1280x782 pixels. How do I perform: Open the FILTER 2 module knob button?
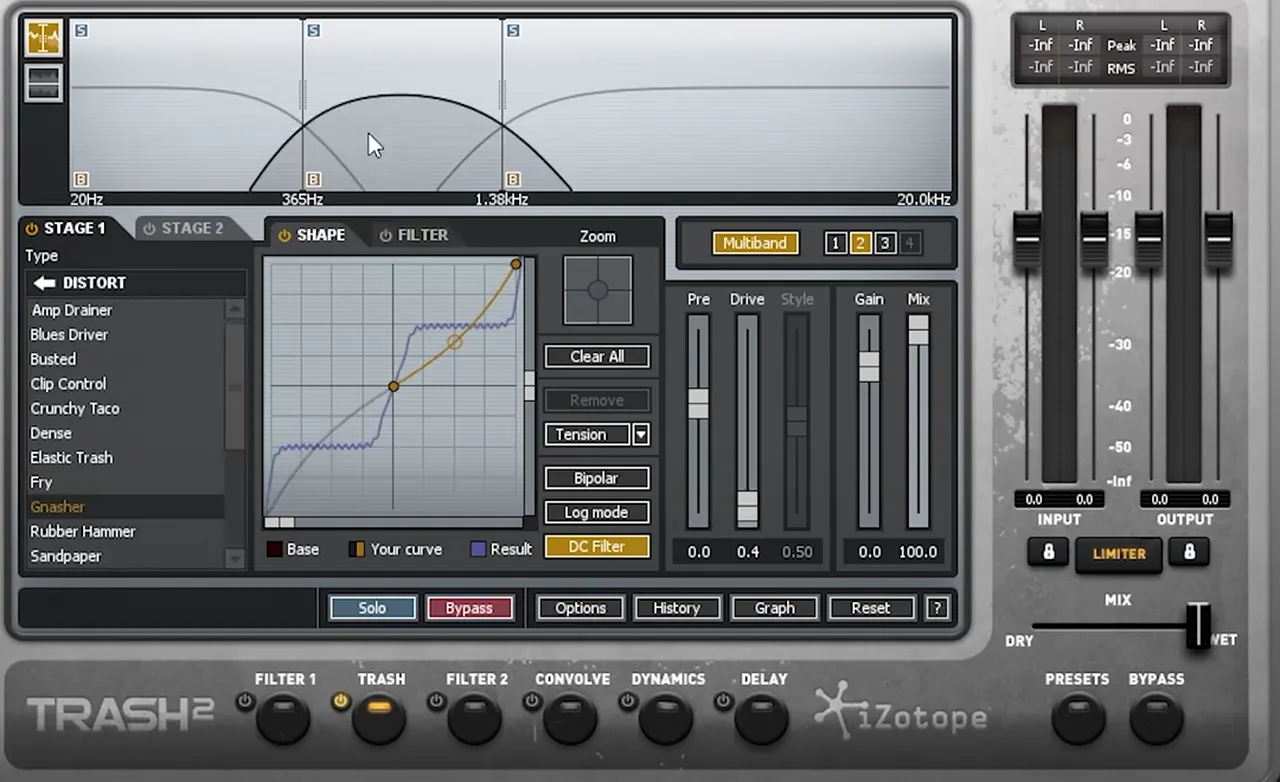coord(474,718)
